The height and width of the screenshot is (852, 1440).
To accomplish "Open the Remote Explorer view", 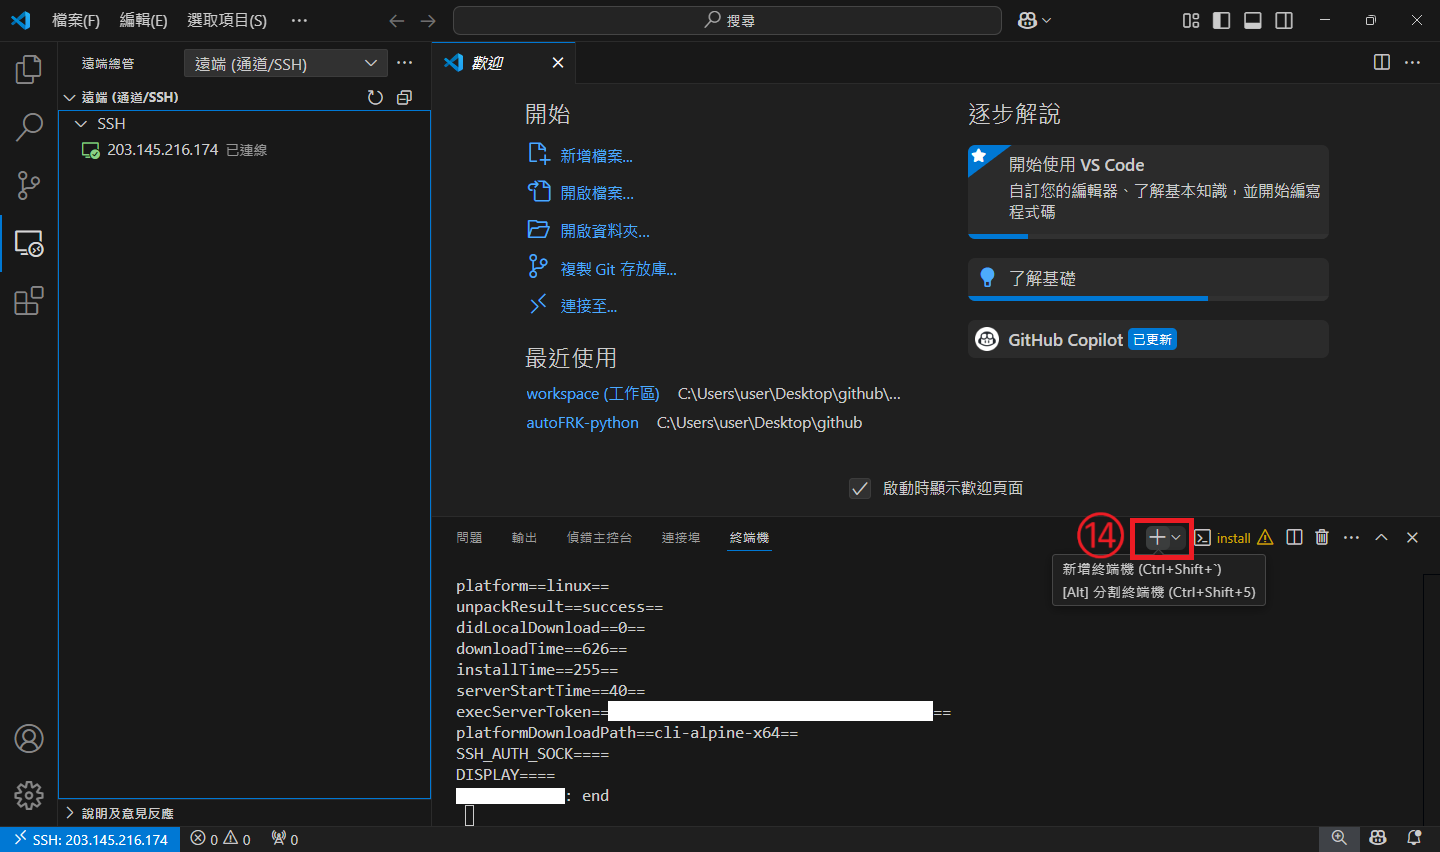I will [x=29, y=243].
